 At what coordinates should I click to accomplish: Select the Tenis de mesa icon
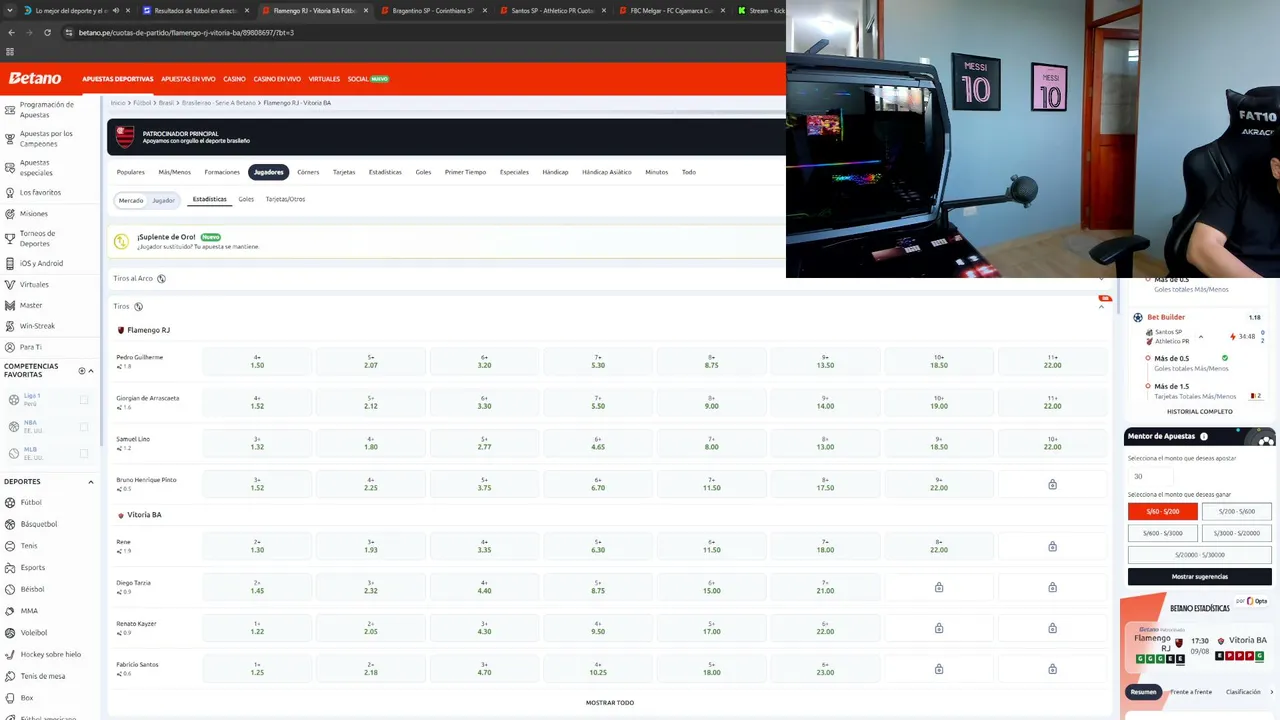(x=9, y=676)
